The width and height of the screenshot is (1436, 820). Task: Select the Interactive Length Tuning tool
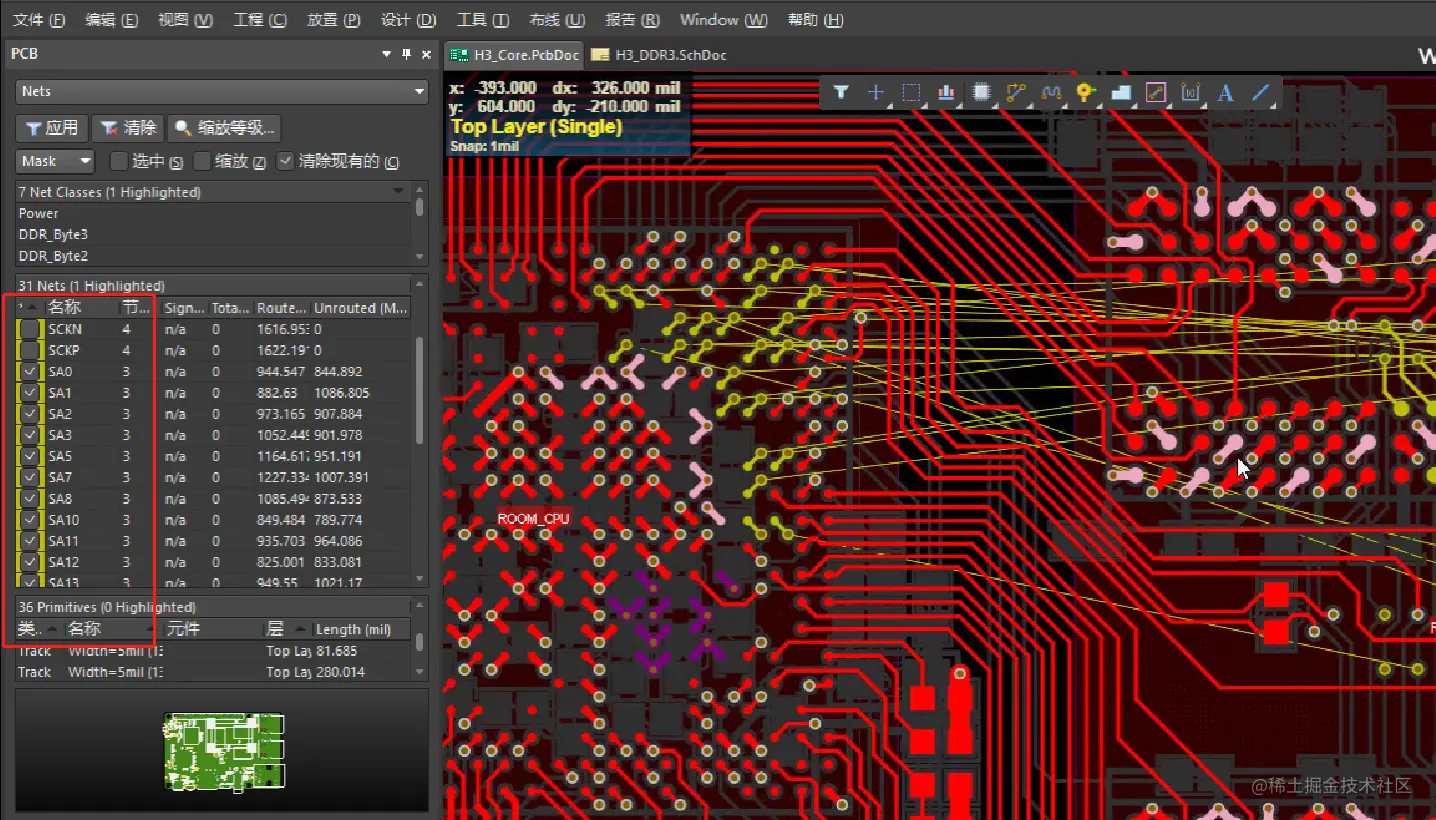[x=1051, y=92]
